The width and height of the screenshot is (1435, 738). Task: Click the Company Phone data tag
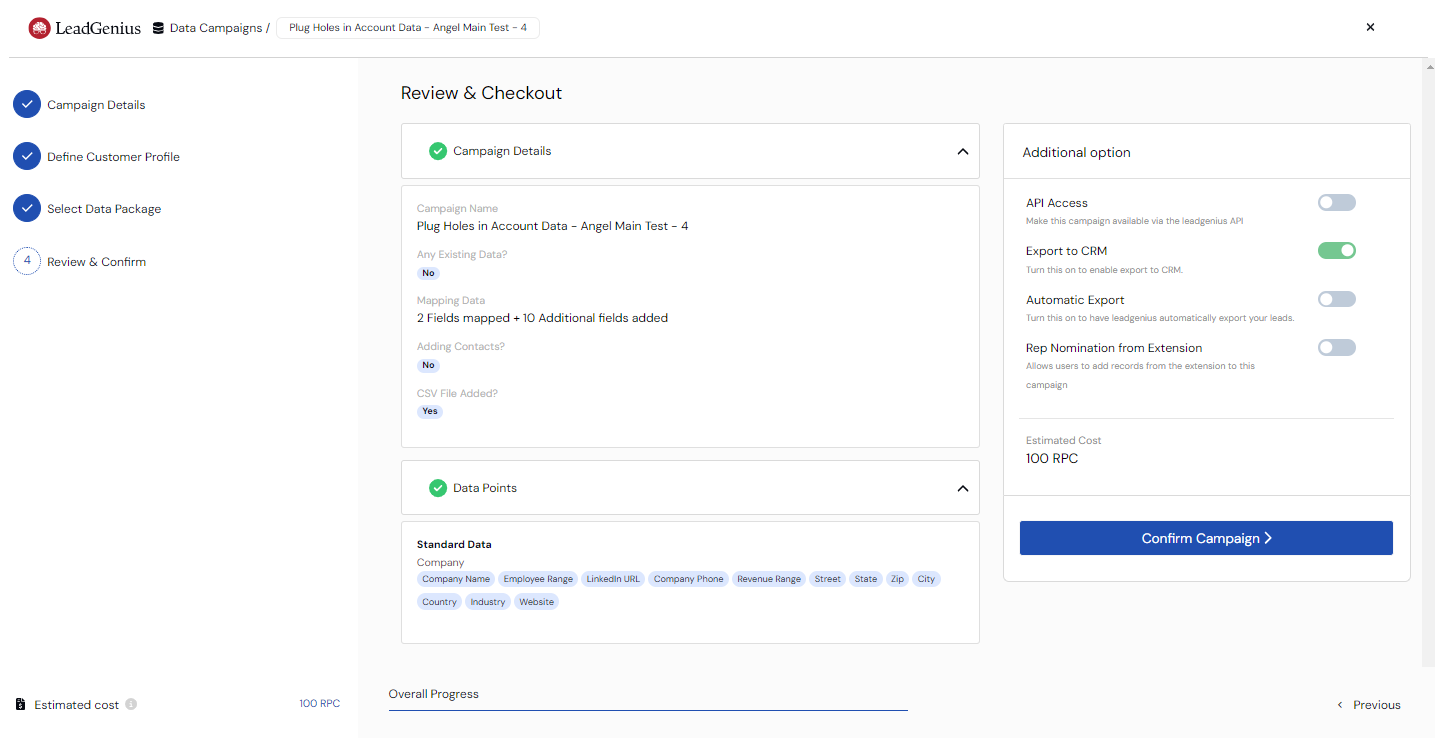coord(688,579)
